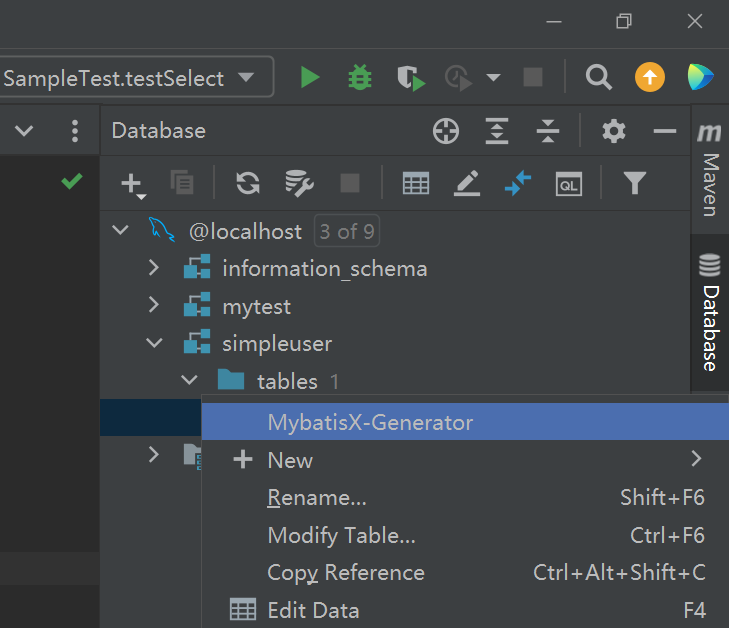This screenshot has height=628, width=729.
Task: Open Data Source Properties wrench icon
Action: (x=299, y=183)
